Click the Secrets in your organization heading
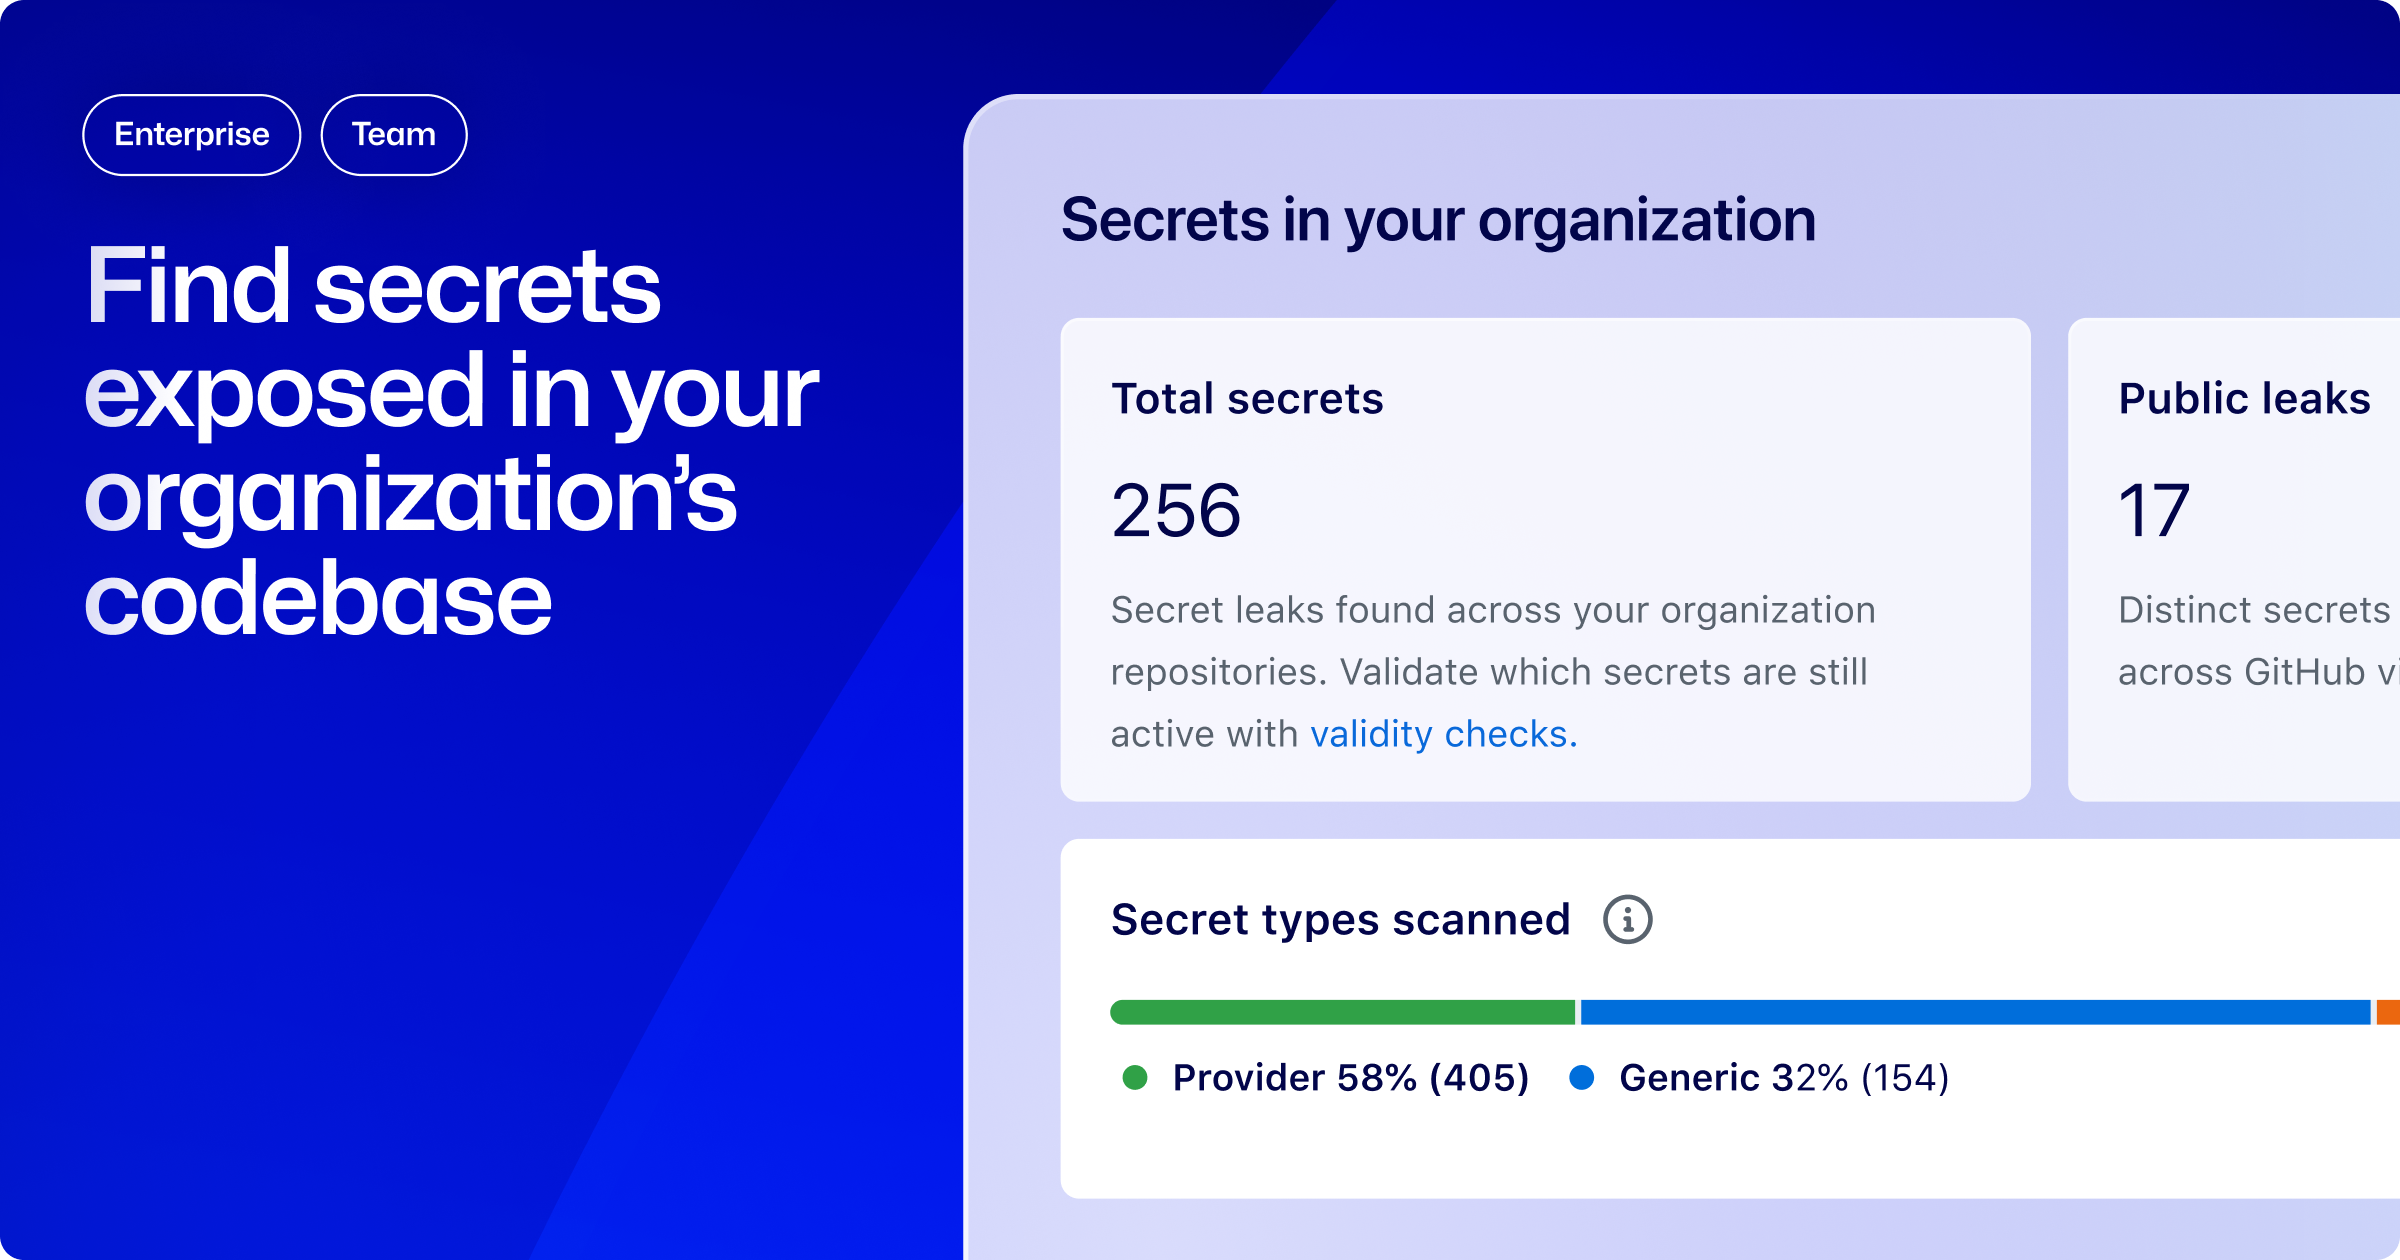 [1438, 220]
